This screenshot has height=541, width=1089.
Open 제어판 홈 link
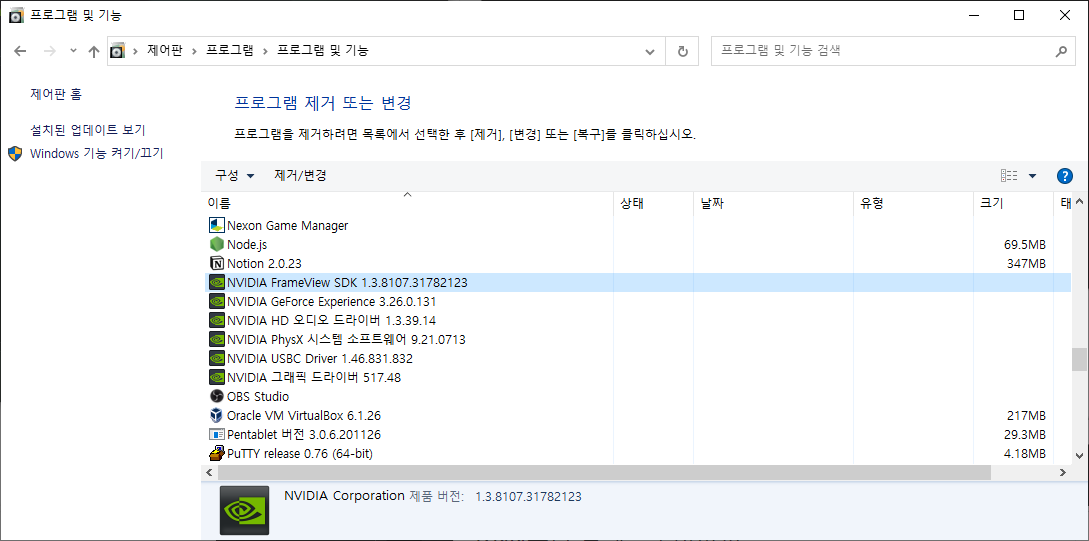pos(56,94)
